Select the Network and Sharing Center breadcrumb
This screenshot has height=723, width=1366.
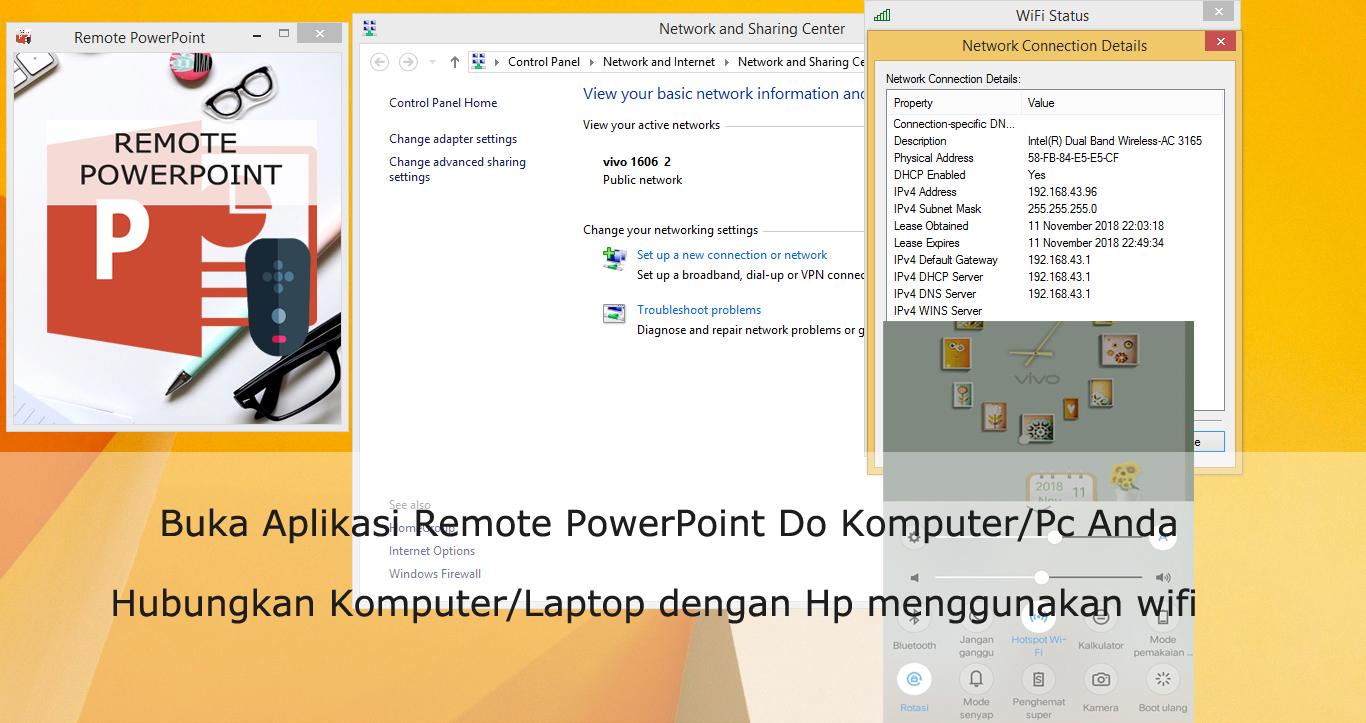(801, 62)
